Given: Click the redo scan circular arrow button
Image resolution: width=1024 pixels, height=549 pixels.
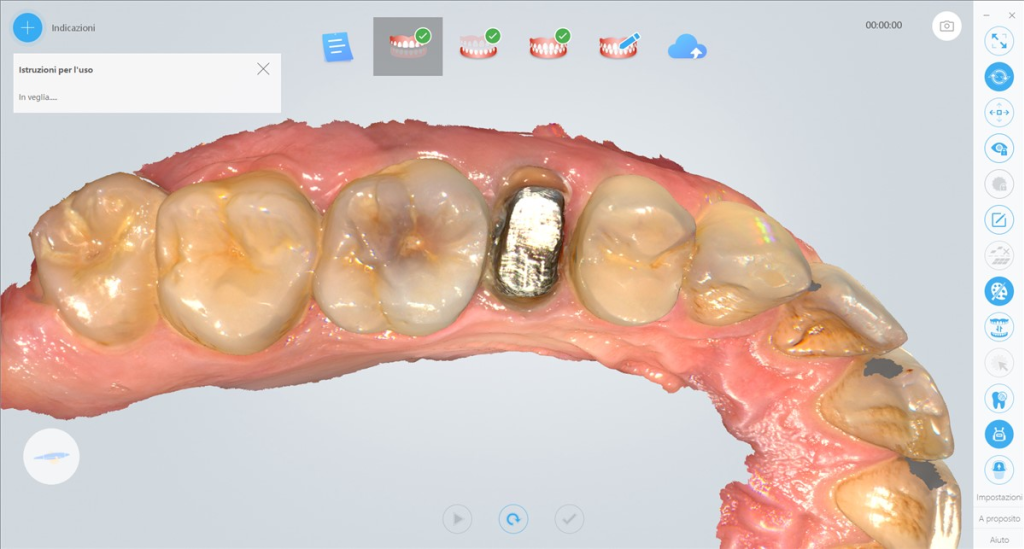Looking at the screenshot, I should pyautogui.click(x=513, y=519).
